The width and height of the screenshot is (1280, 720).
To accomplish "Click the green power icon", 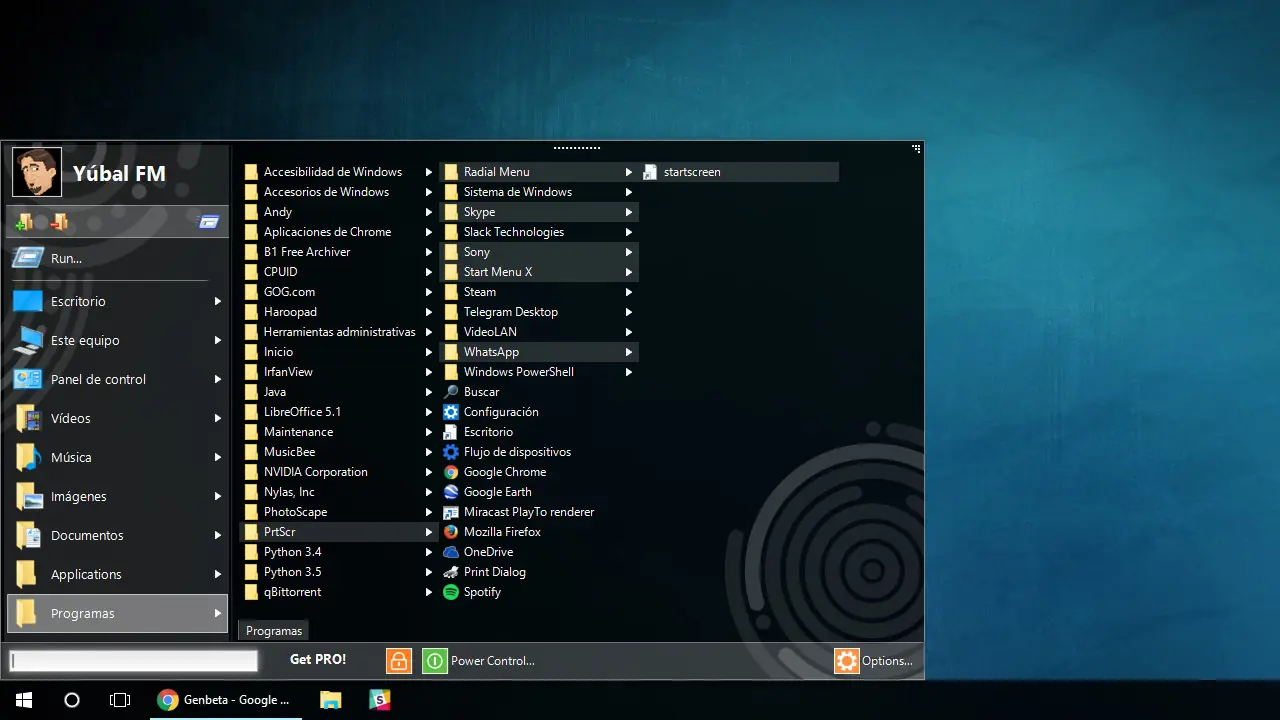I will [x=435, y=661].
